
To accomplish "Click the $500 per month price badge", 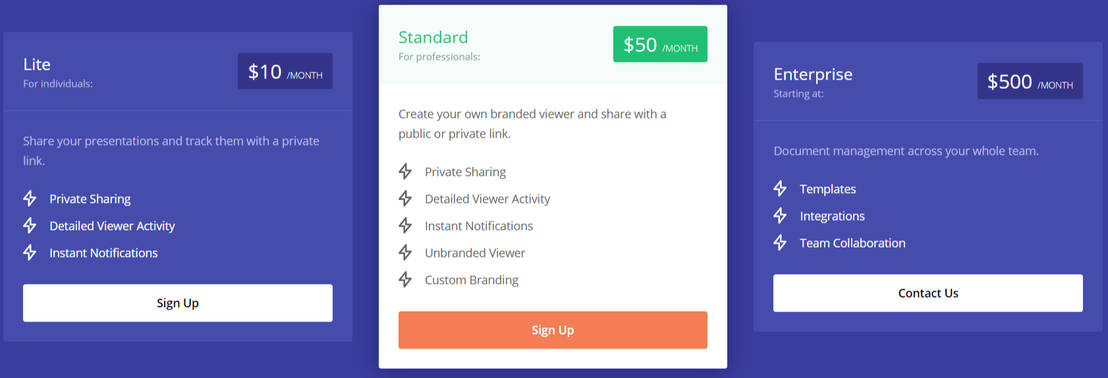I will (1030, 81).
